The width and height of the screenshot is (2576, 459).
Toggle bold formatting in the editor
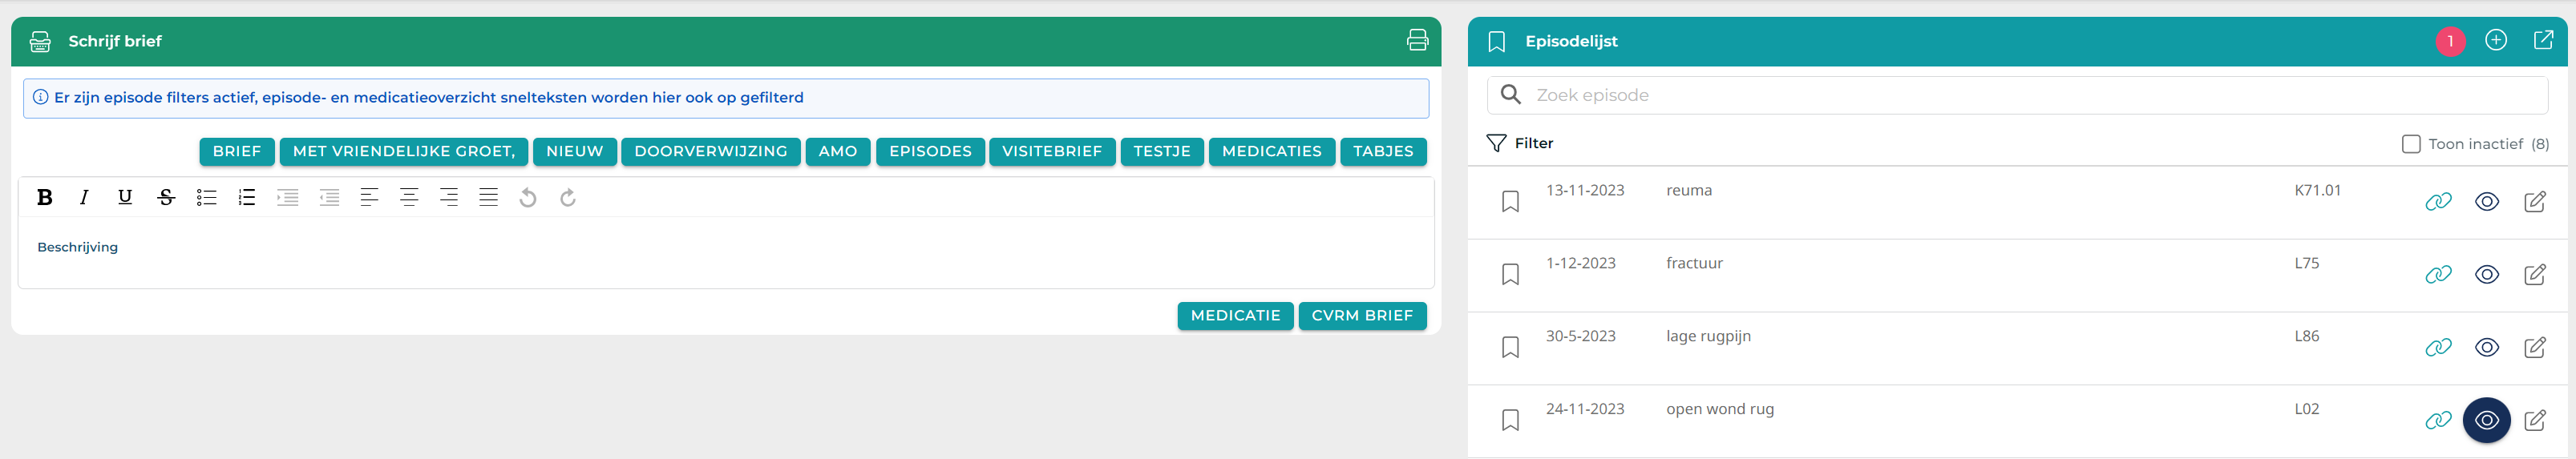click(x=44, y=198)
